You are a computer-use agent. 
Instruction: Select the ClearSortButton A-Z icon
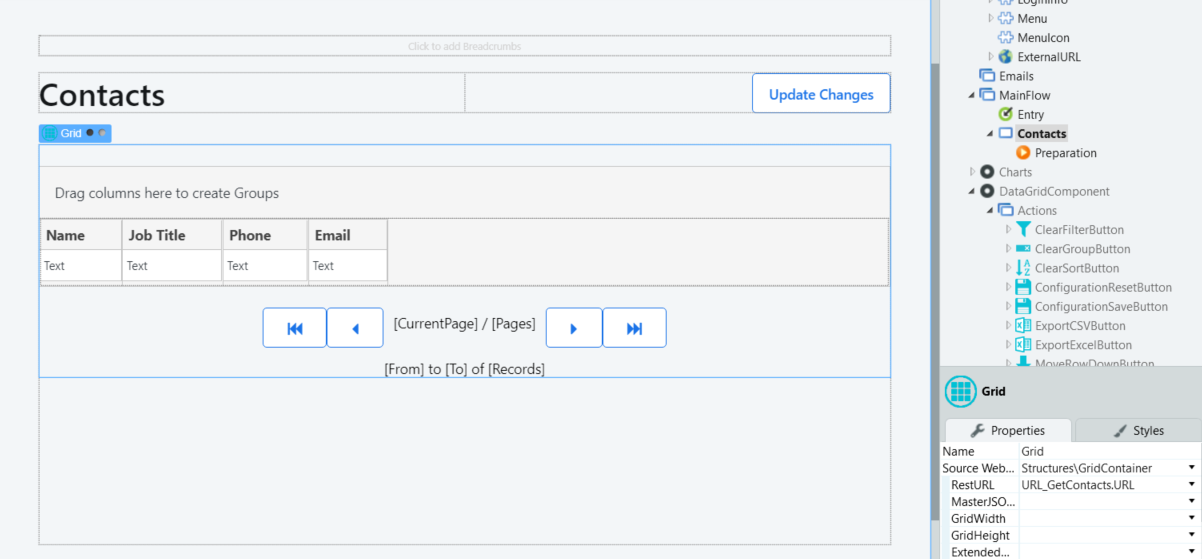pos(1023,268)
